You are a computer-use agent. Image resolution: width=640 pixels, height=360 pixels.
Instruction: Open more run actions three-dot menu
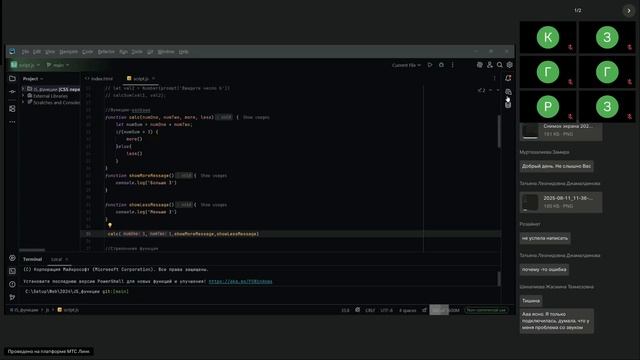coord(453,65)
